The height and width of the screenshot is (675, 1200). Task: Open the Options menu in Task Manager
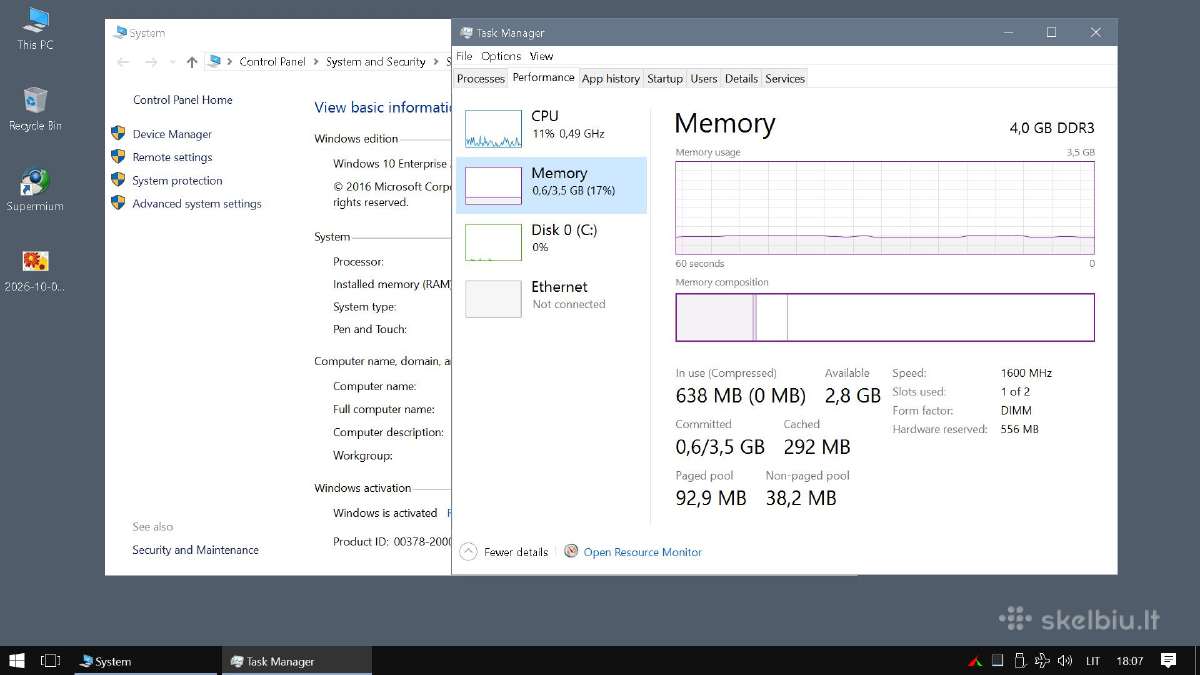pyautogui.click(x=501, y=56)
